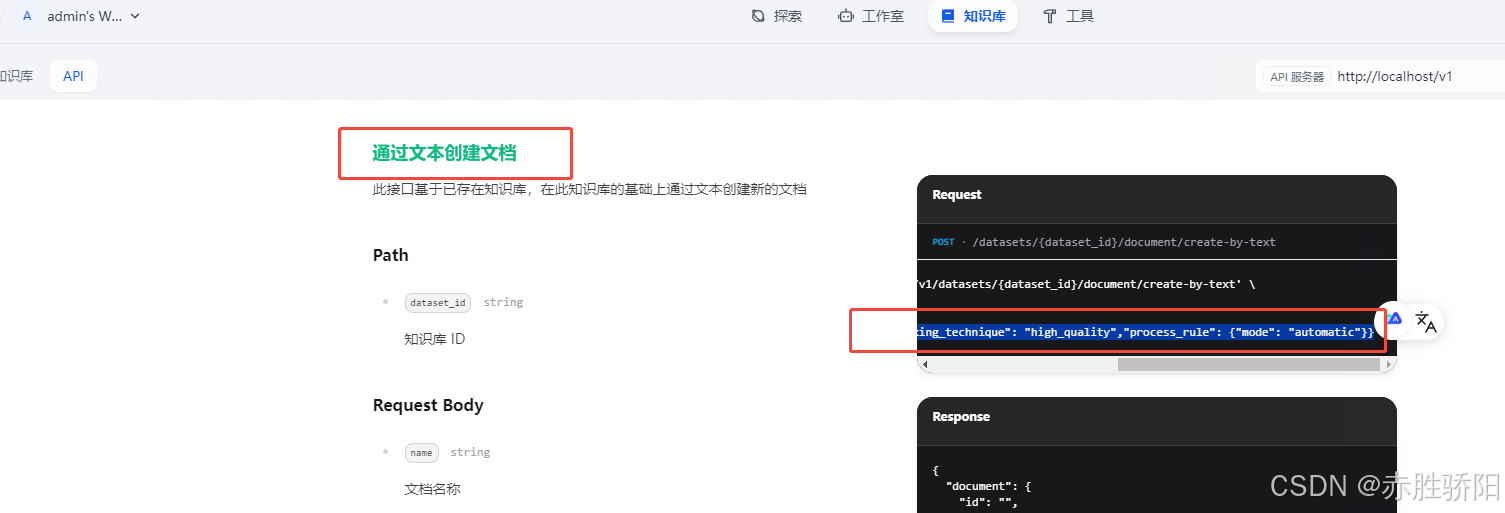
Task: Go to the 探索 navigation tab
Action: 777,16
